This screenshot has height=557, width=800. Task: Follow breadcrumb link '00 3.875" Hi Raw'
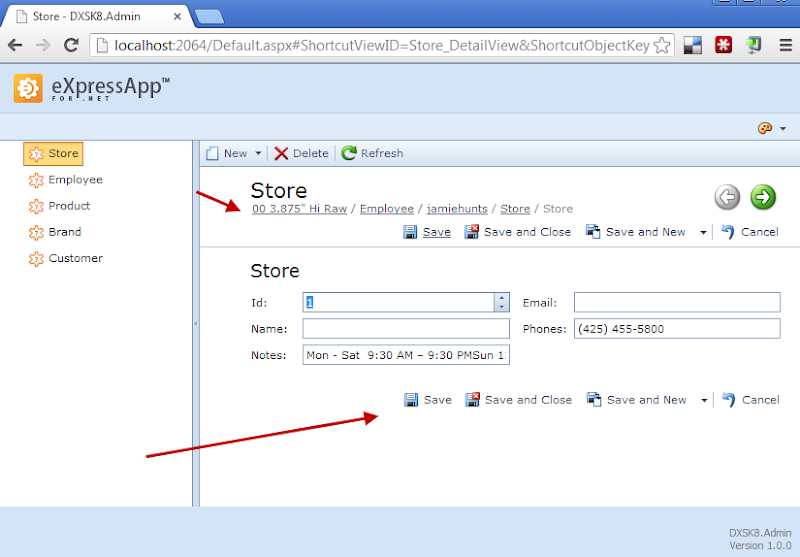click(x=299, y=209)
